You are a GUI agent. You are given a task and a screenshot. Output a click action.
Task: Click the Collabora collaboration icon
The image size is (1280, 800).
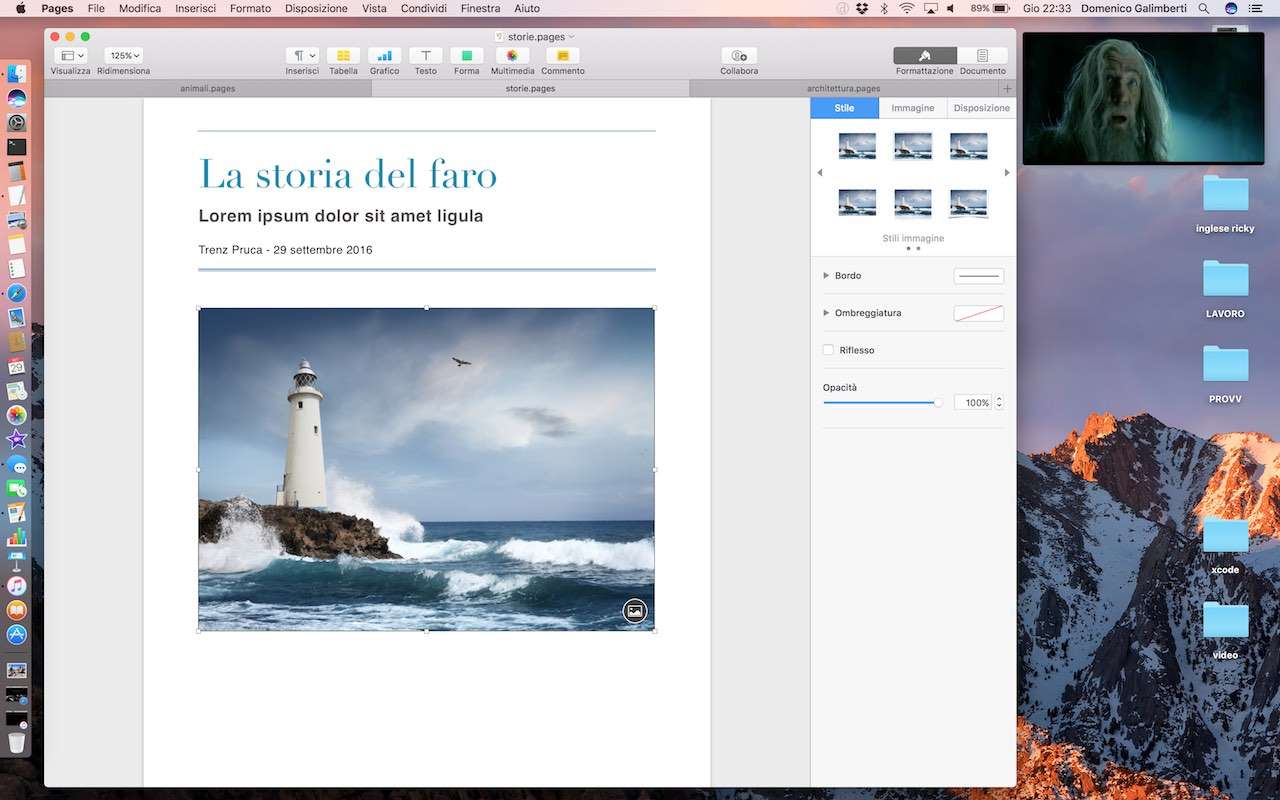(x=739, y=56)
